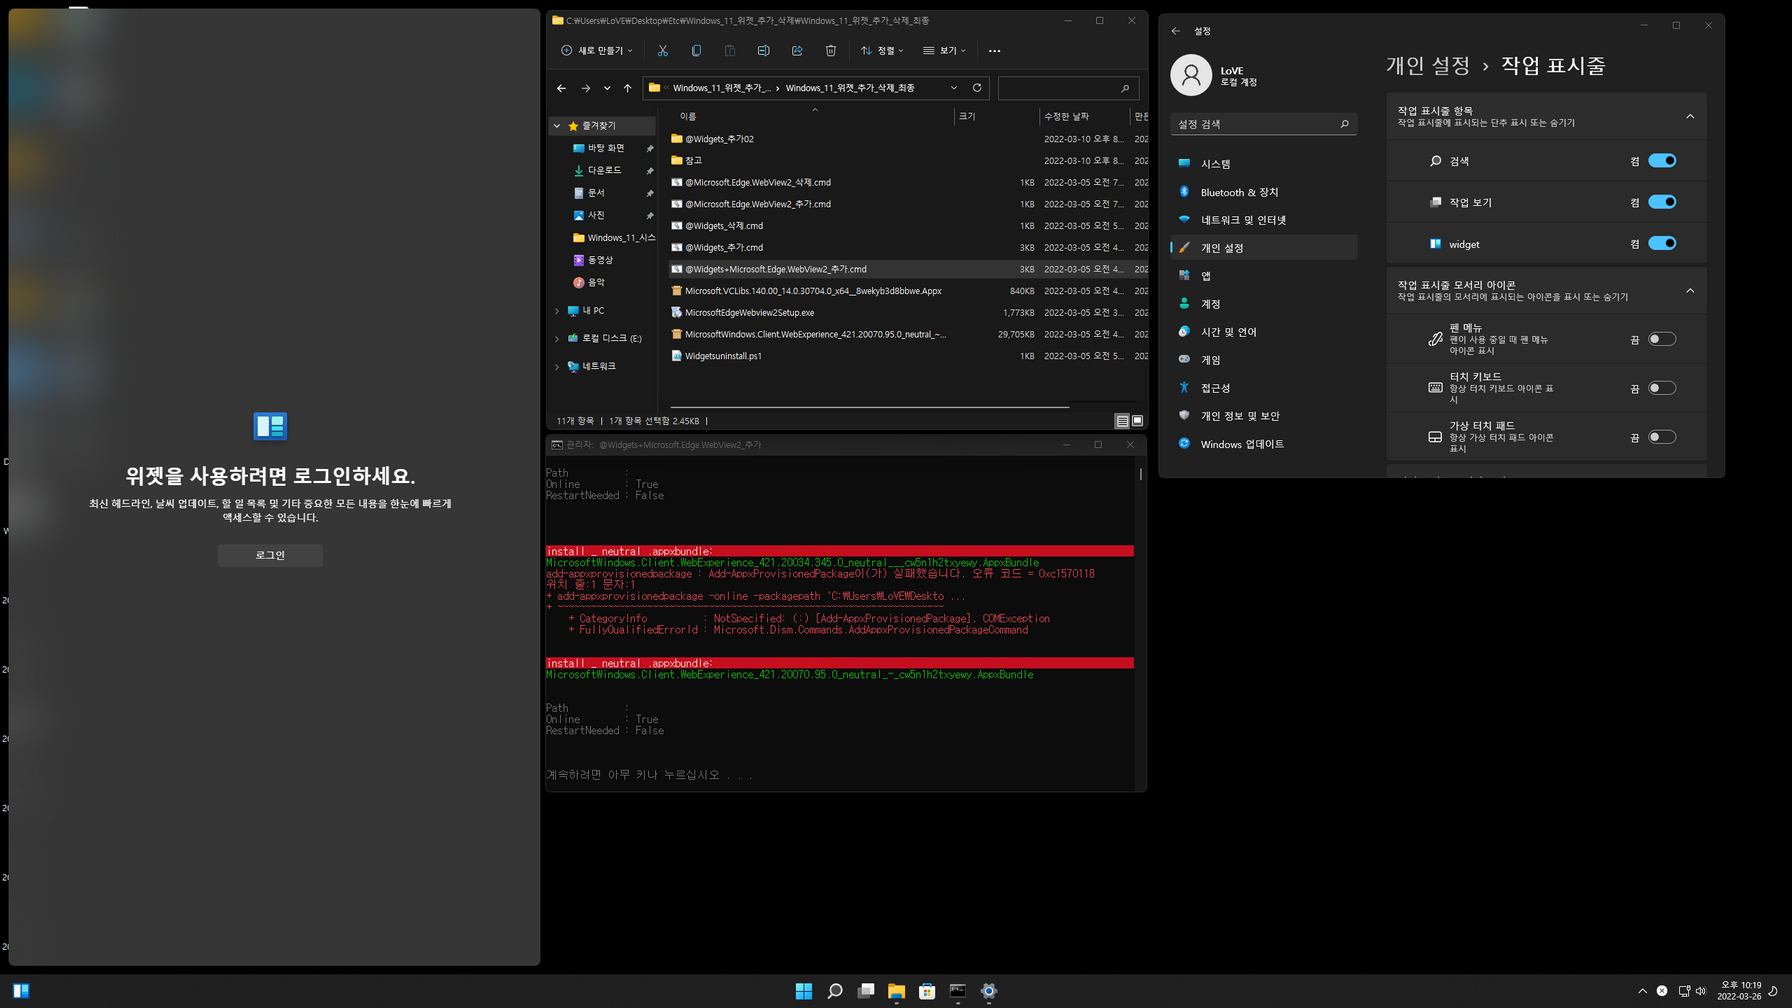Turn off the 검색 taskbar toggle
The height and width of the screenshot is (1008, 1792).
click(x=1662, y=161)
